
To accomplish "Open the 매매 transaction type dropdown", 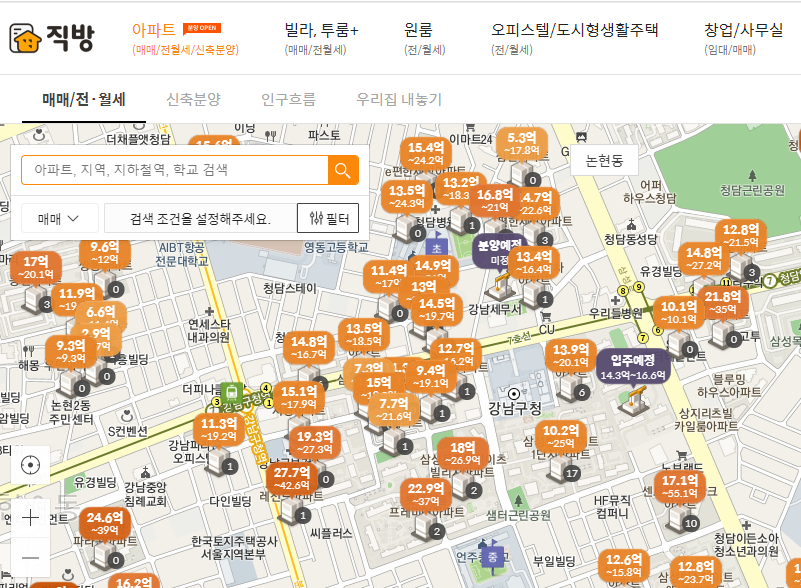I will [55, 218].
